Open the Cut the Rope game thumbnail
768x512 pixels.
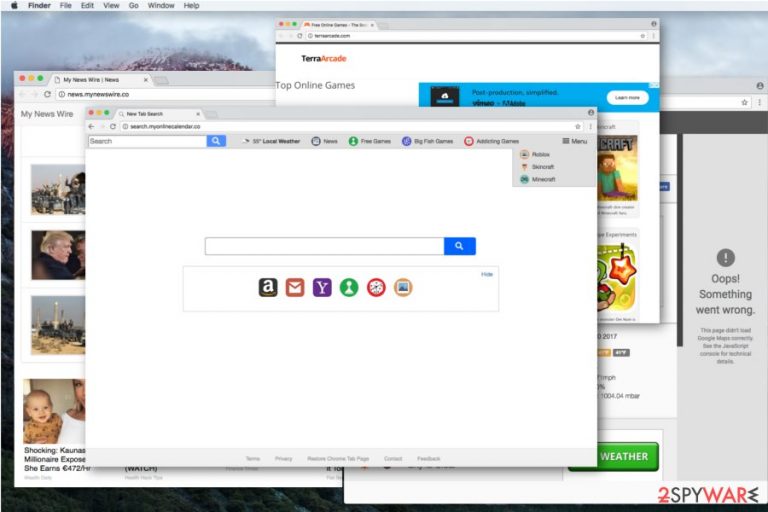pos(617,279)
